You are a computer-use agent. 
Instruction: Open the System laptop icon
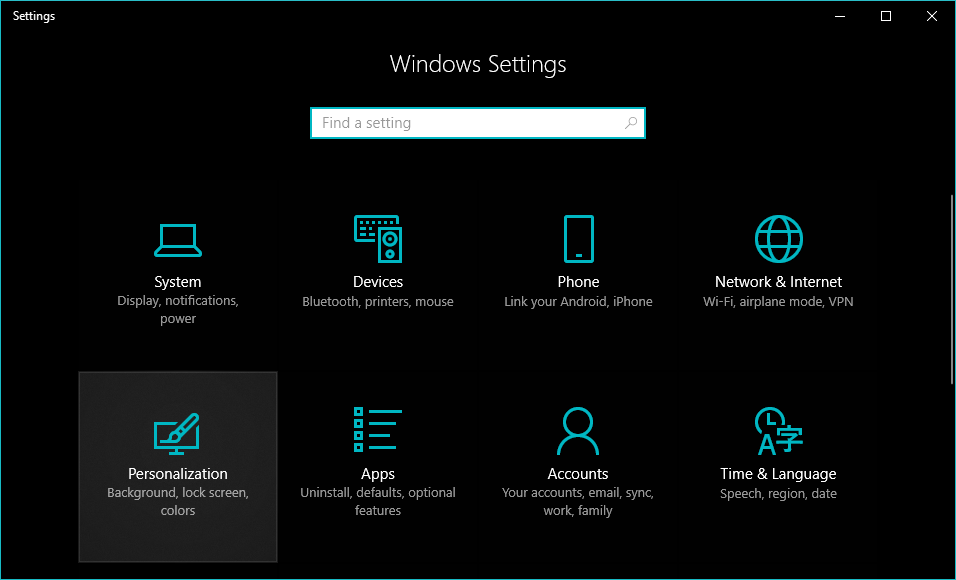click(177, 240)
